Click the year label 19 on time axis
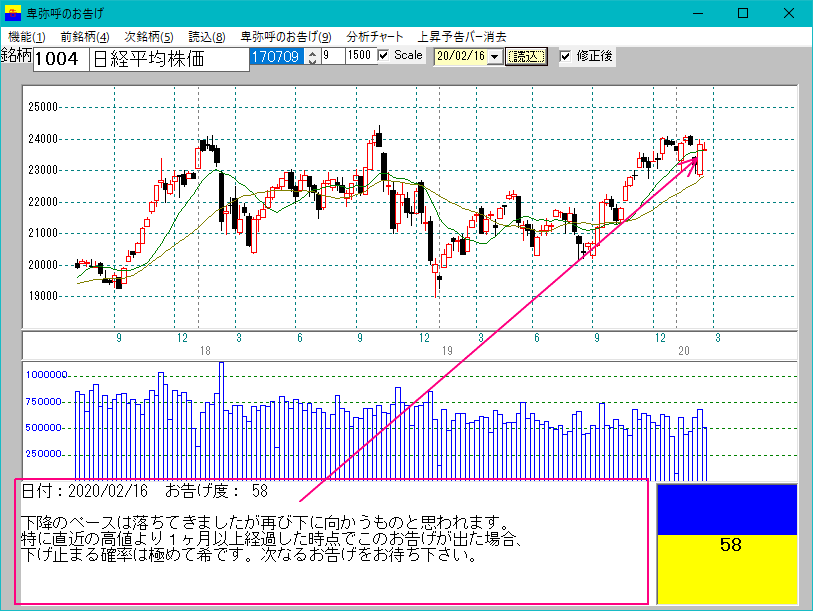 [x=447, y=351]
